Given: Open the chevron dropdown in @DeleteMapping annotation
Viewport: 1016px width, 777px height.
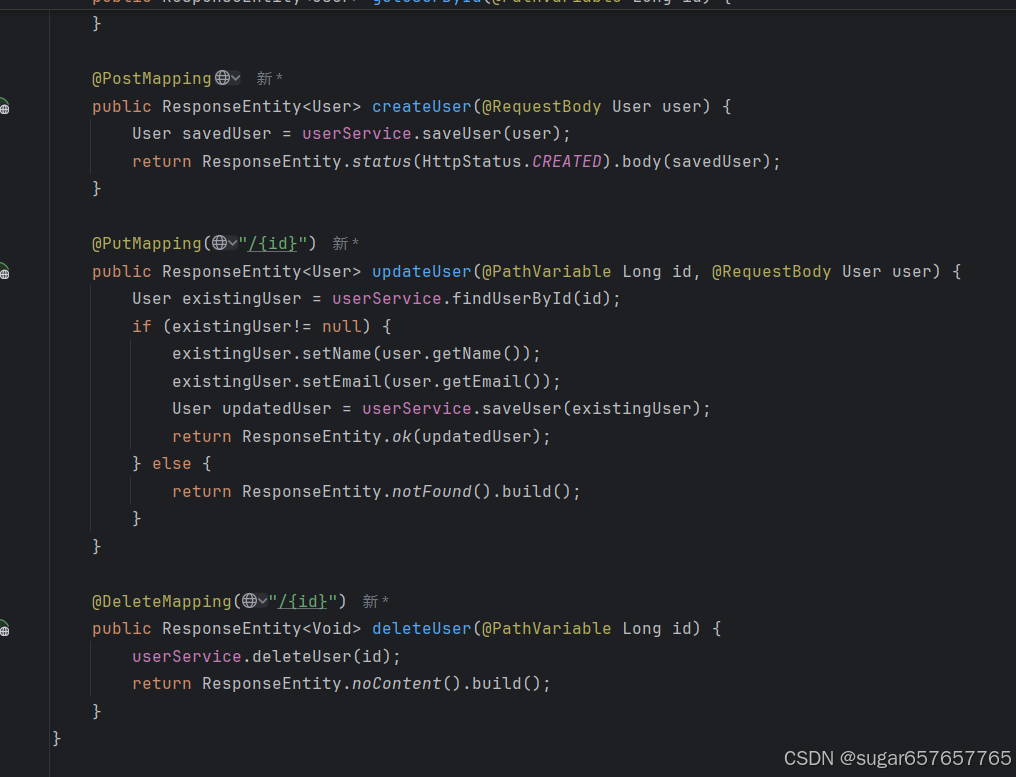Looking at the screenshot, I should (x=262, y=601).
